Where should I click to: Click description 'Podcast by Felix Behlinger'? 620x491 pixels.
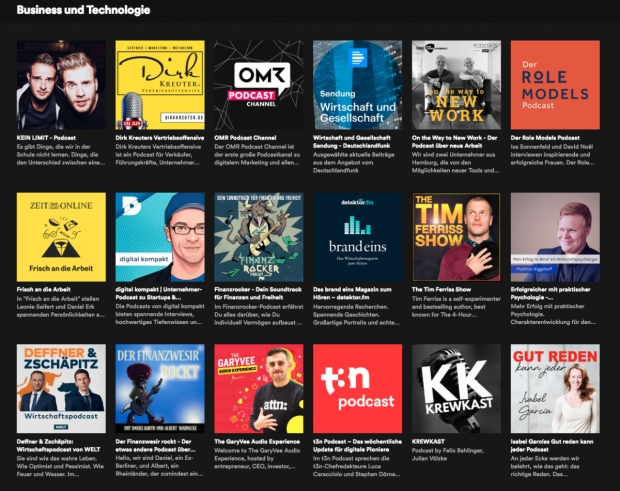(x=448, y=455)
